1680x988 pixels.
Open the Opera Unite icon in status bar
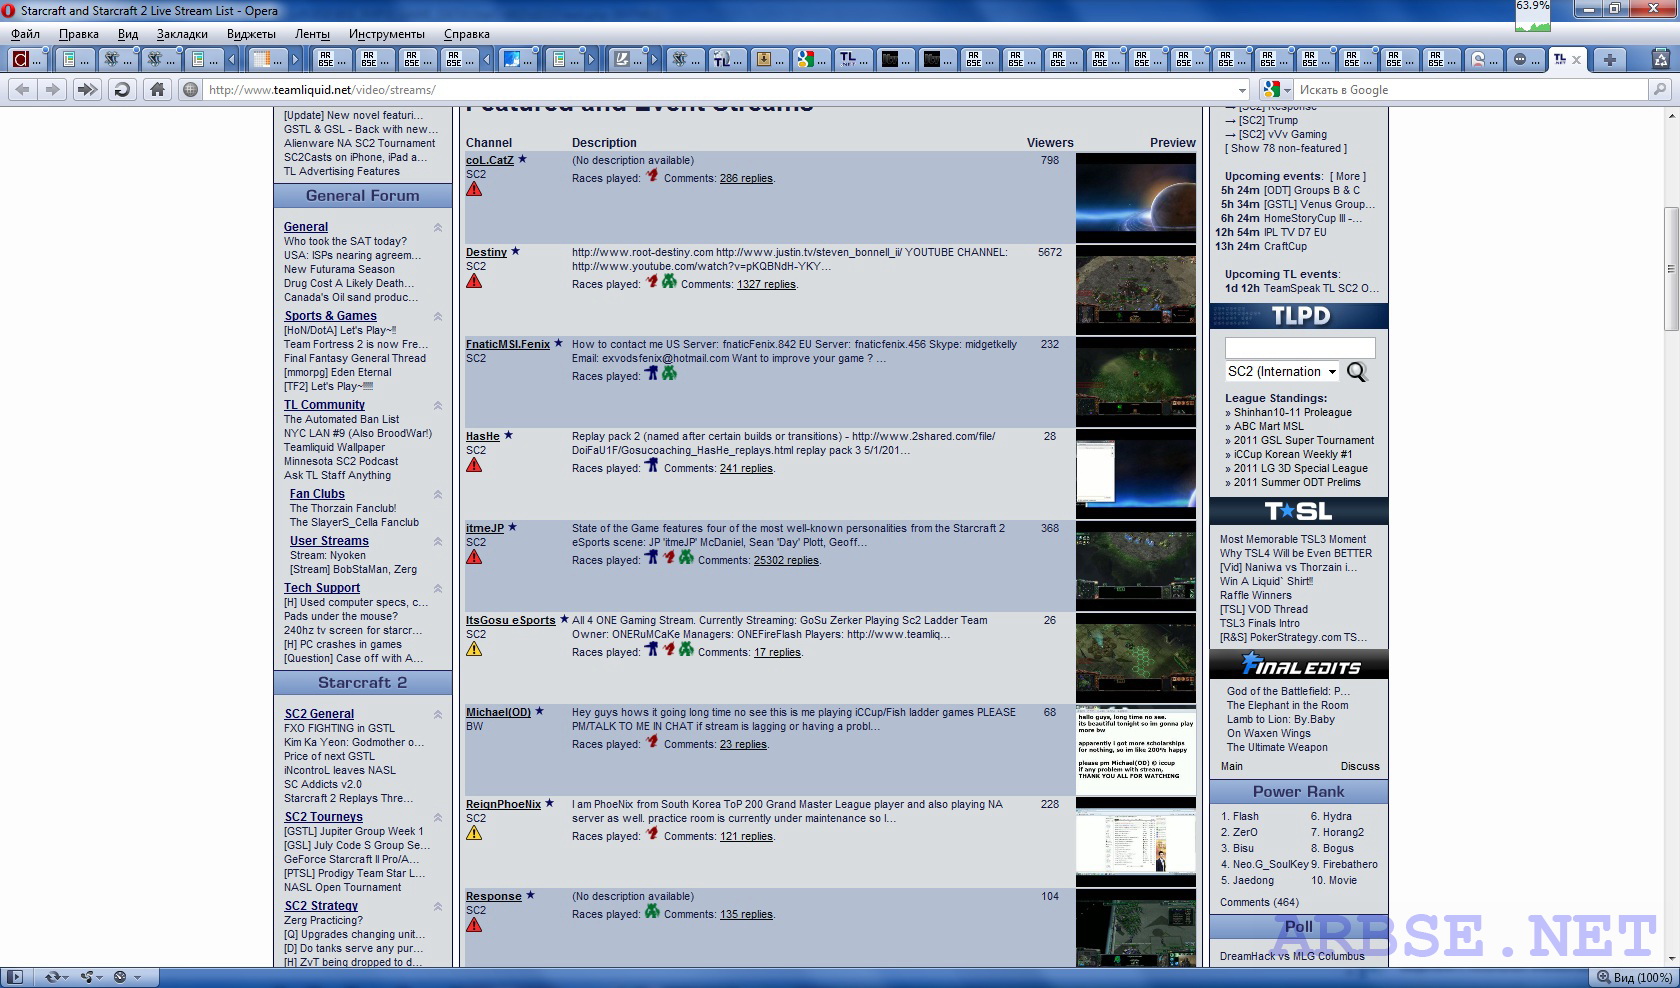(87, 977)
